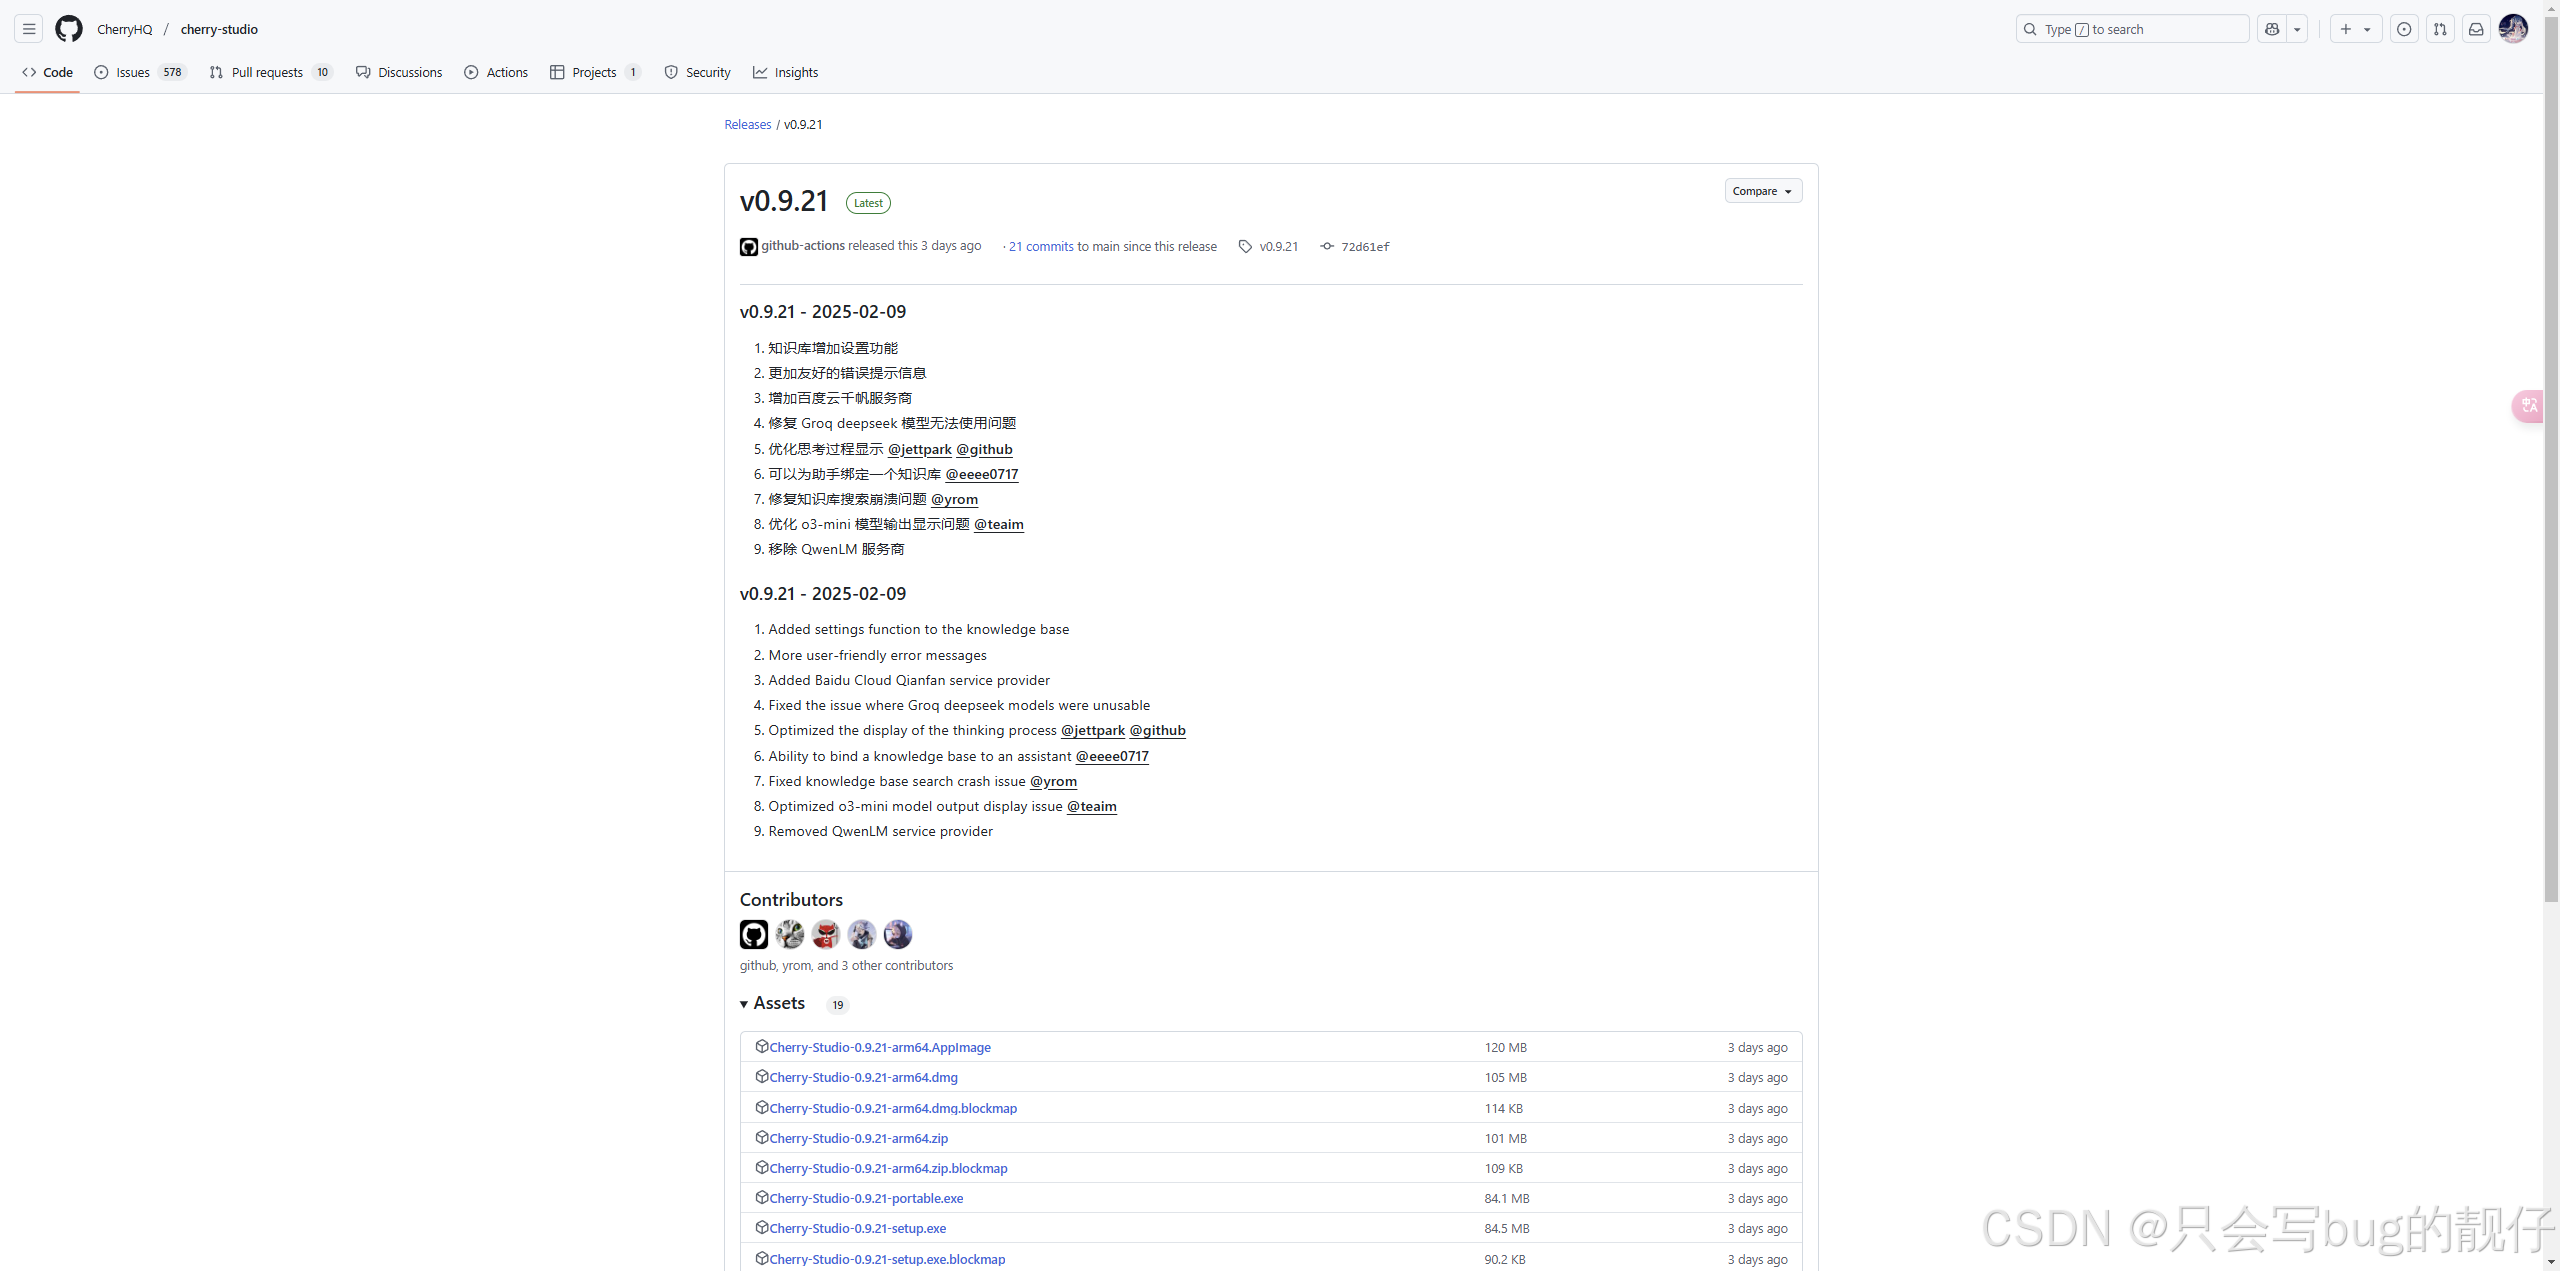Expand the Compare dropdown
2560x1271 pixels.
point(1762,191)
